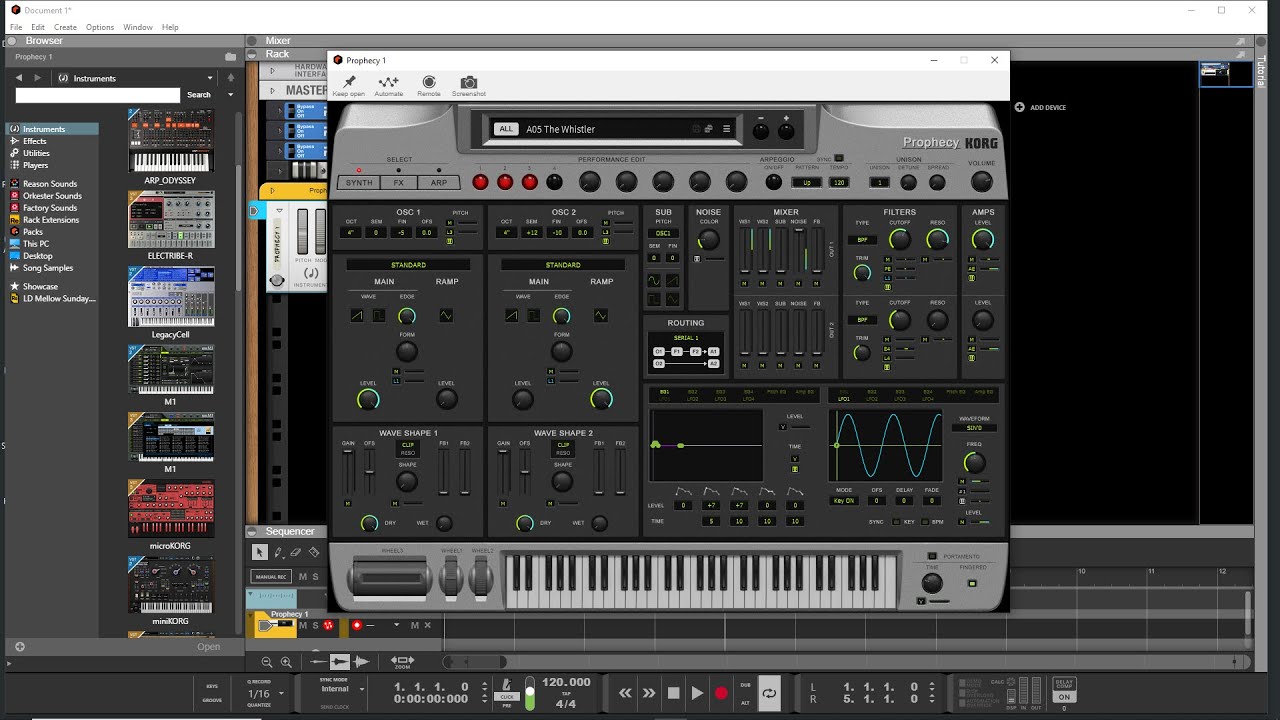Open the Options menu
The image size is (1280, 720).
click(100, 27)
